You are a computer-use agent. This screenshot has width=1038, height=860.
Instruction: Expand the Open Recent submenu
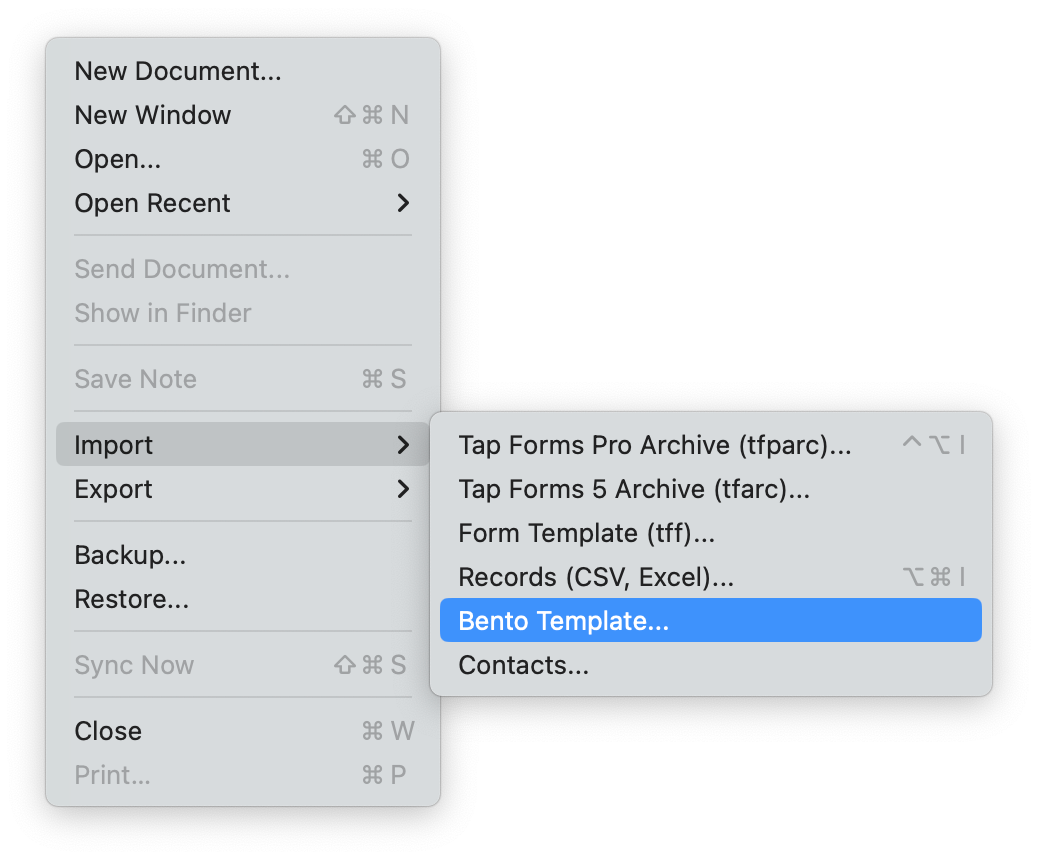click(x=242, y=203)
